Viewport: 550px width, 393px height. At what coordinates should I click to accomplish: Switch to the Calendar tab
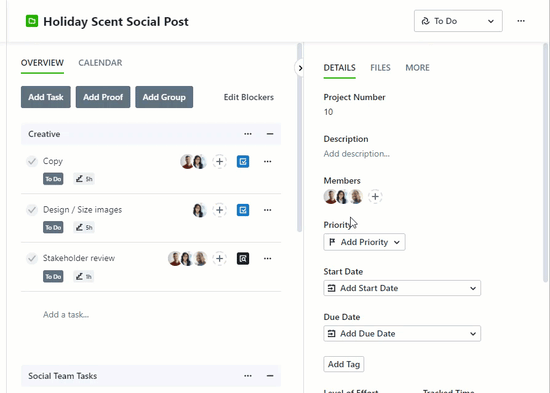point(100,63)
